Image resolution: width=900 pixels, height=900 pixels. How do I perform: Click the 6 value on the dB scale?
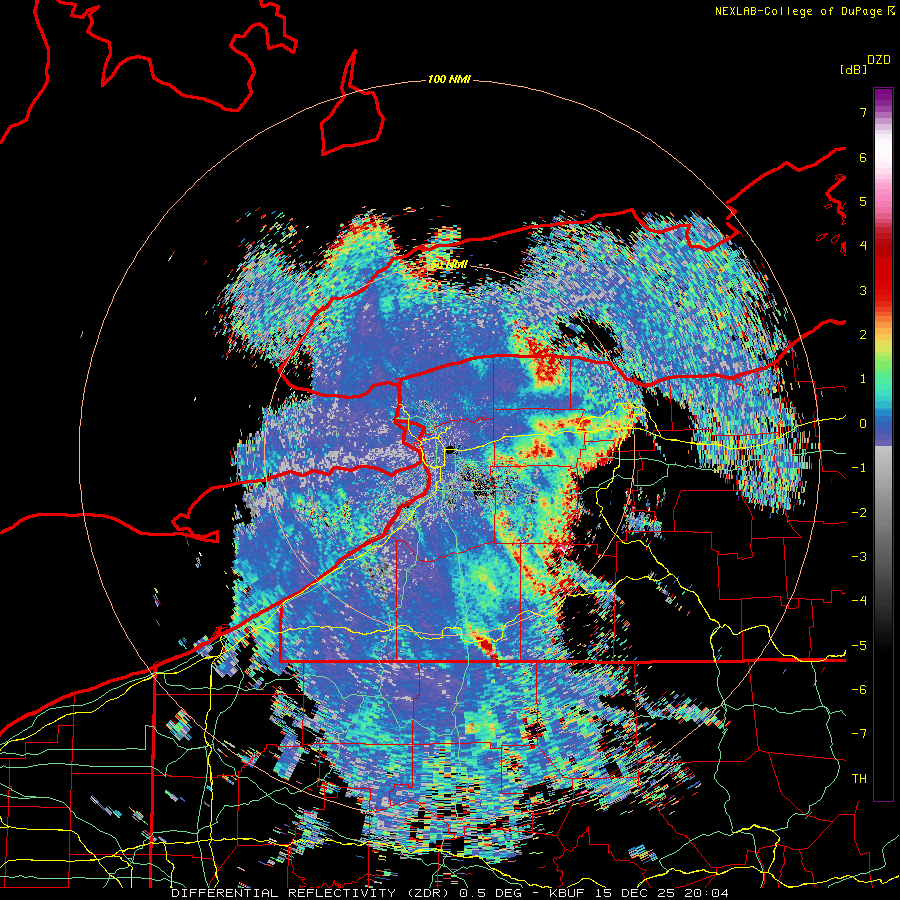click(863, 157)
